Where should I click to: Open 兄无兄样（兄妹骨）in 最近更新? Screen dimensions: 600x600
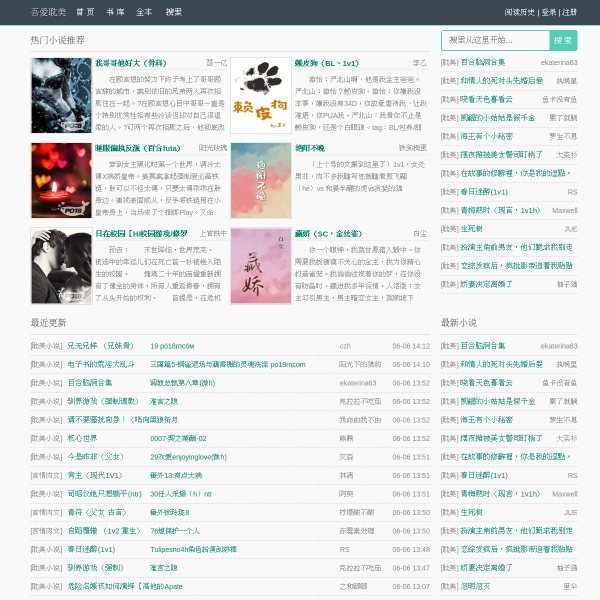coord(101,346)
